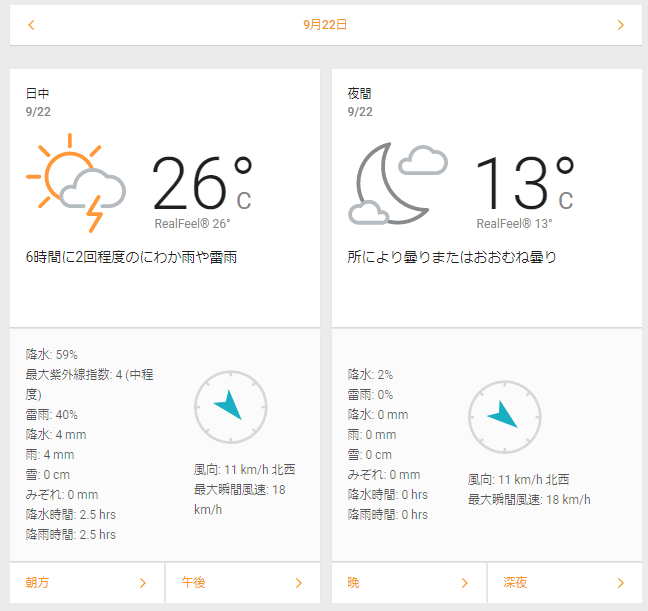Expand 午後 forecast using its arrow
The width and height of the screenshot is (648, 611).
click(x=298, y=582)
